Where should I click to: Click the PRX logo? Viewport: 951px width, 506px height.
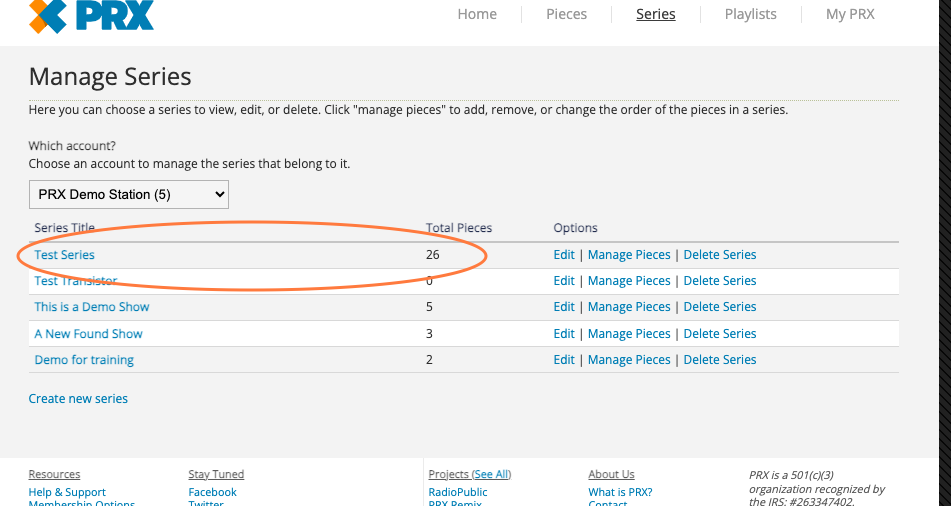(92, 16)
